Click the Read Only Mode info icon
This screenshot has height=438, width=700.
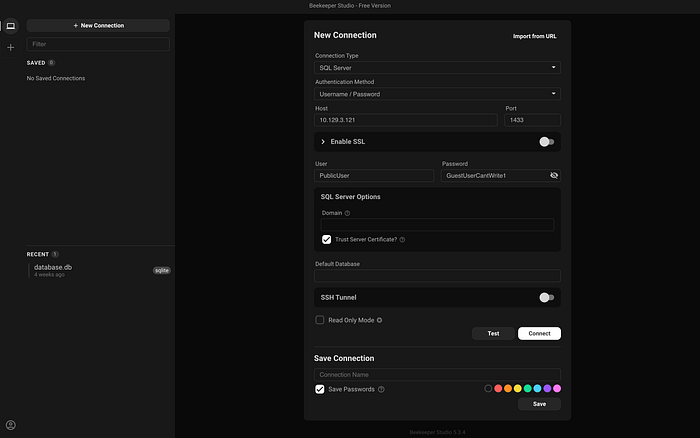pos(379,320)
